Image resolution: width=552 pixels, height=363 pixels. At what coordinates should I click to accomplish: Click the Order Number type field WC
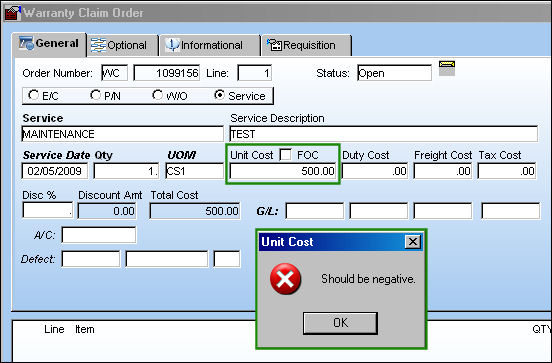(x=114, y=73)
